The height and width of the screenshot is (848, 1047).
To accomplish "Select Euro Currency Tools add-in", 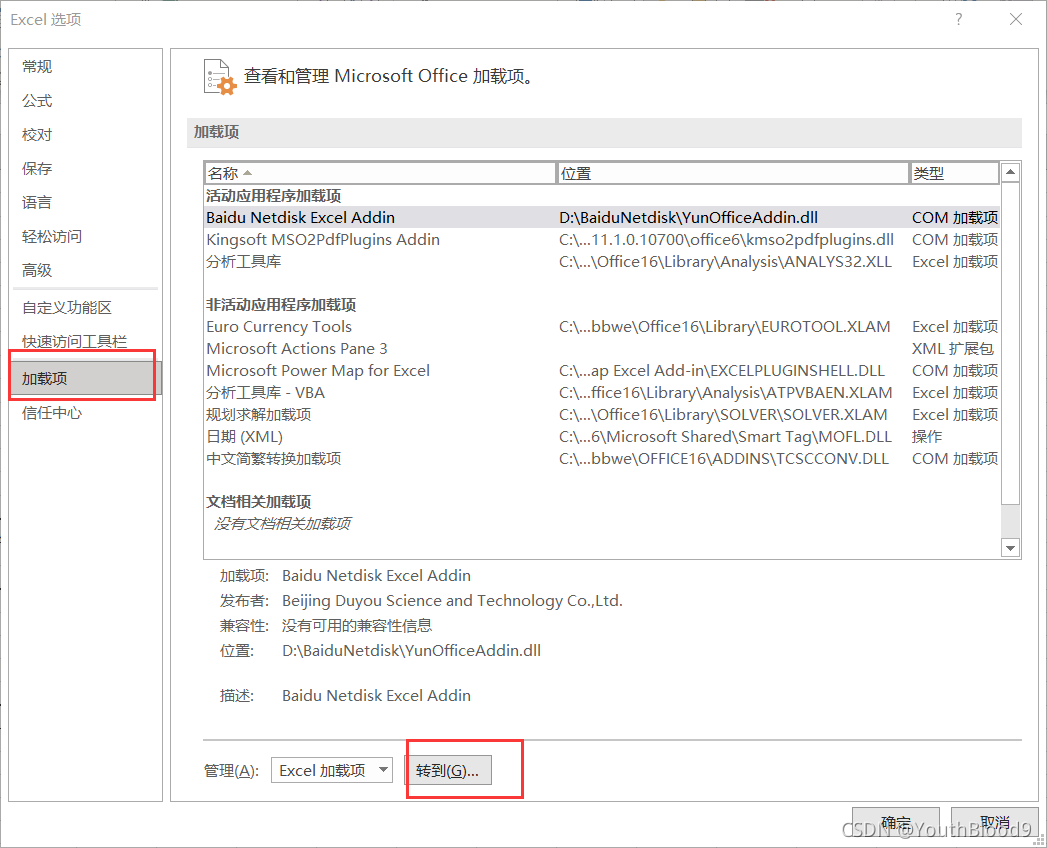I will click(602, 327).
